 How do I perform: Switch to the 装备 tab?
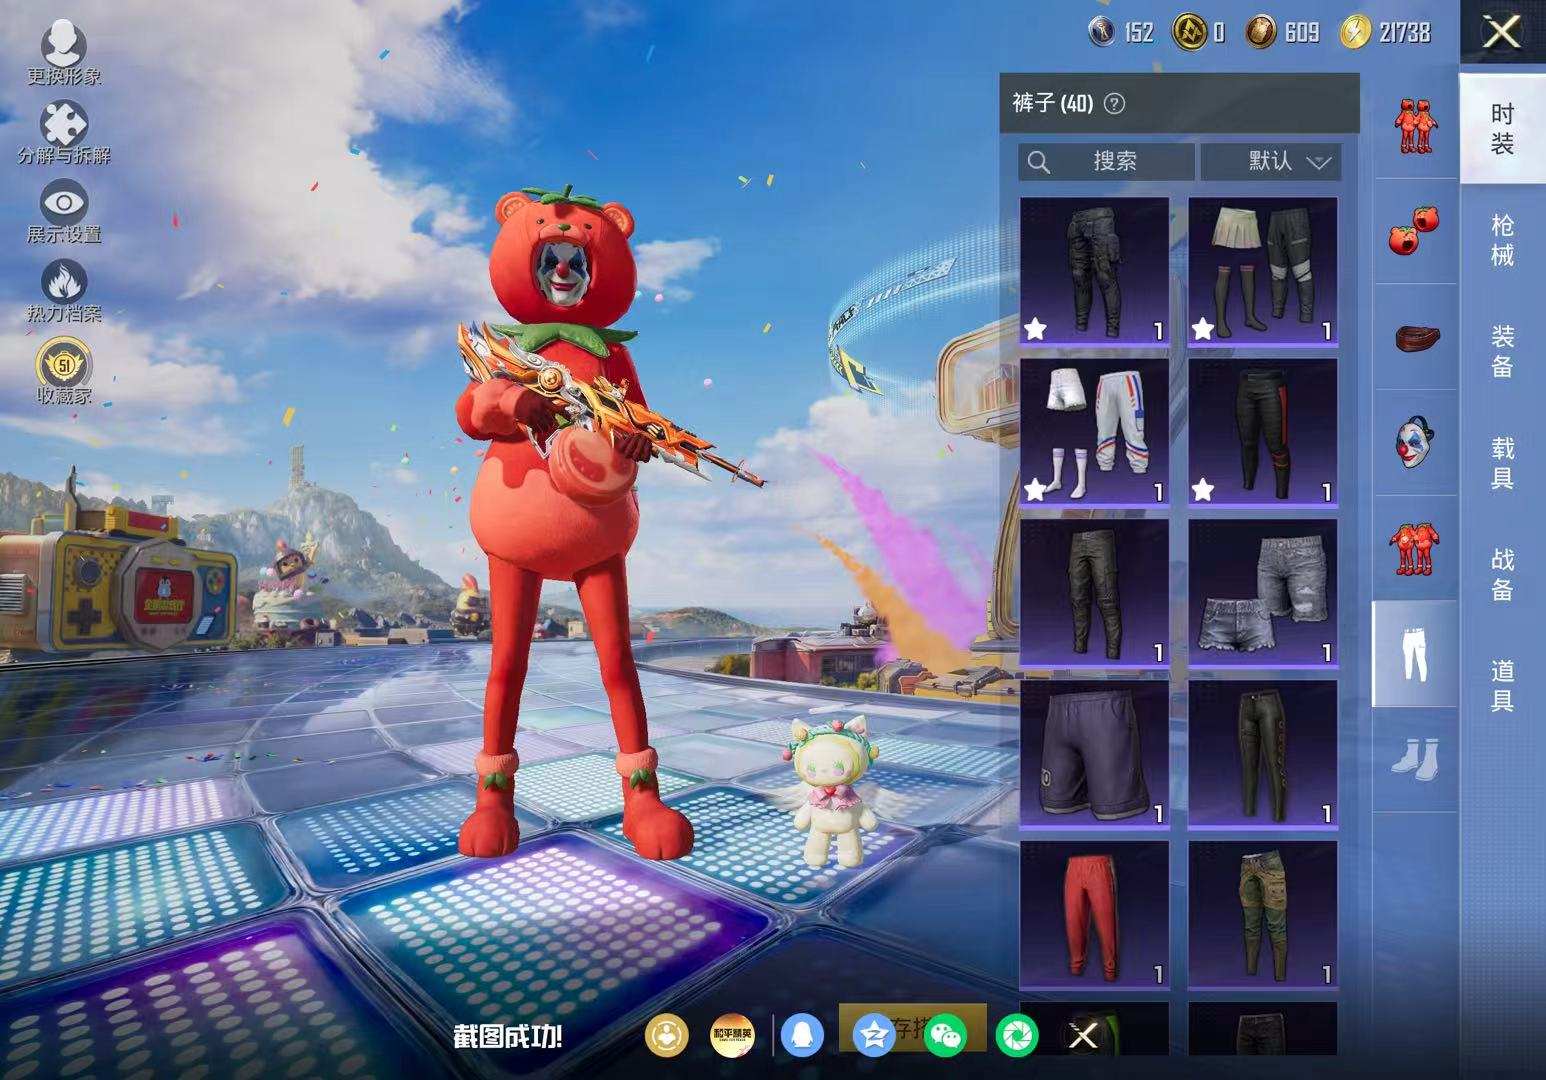point(1502,351)
